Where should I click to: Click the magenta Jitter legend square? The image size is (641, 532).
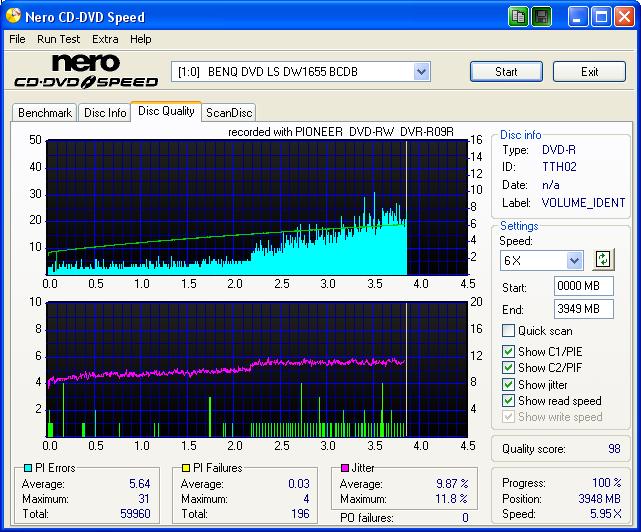(345, 468)
